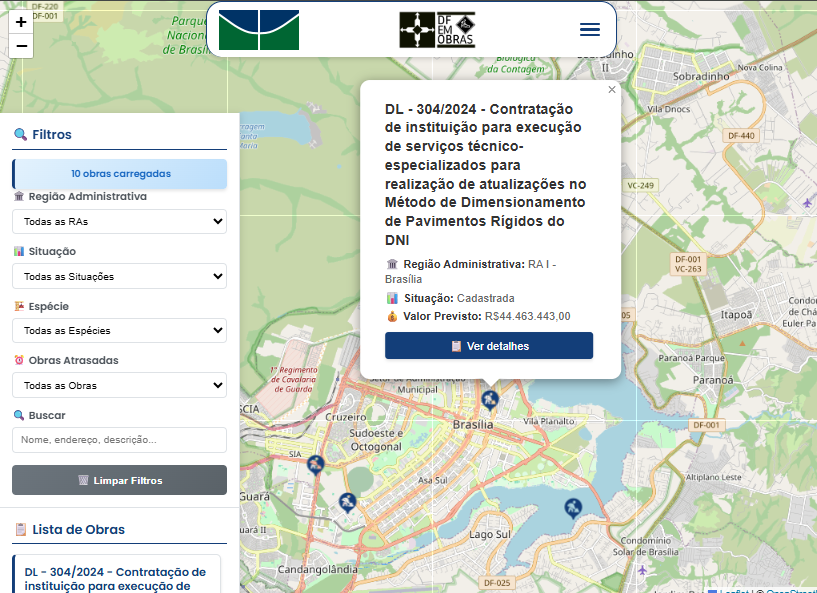Click the Paranoá label on map
The height and width of the screenshot is (593, 817).
pos(713,380)
